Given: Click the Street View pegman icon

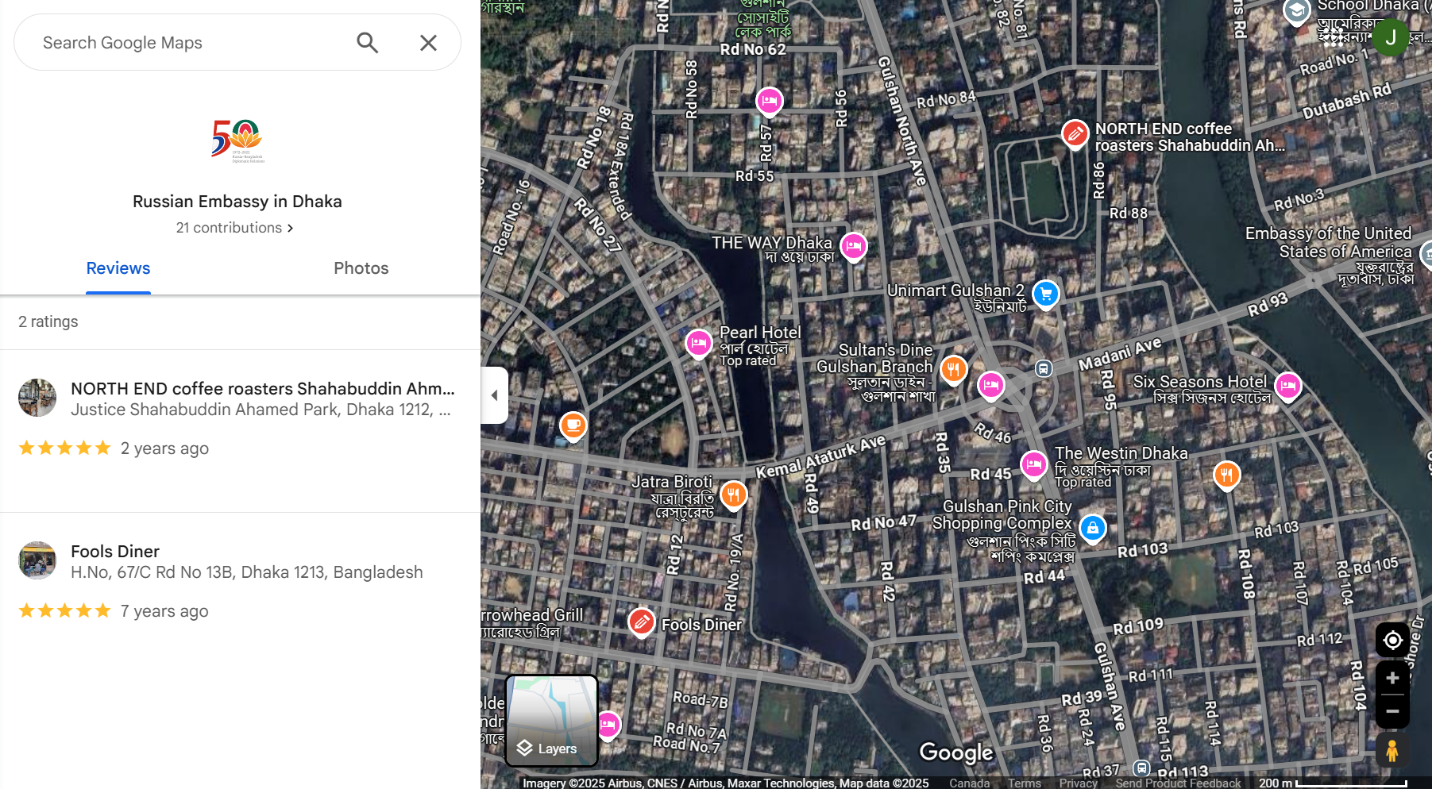Looking at the screenshot, I should coord(1392,751).
